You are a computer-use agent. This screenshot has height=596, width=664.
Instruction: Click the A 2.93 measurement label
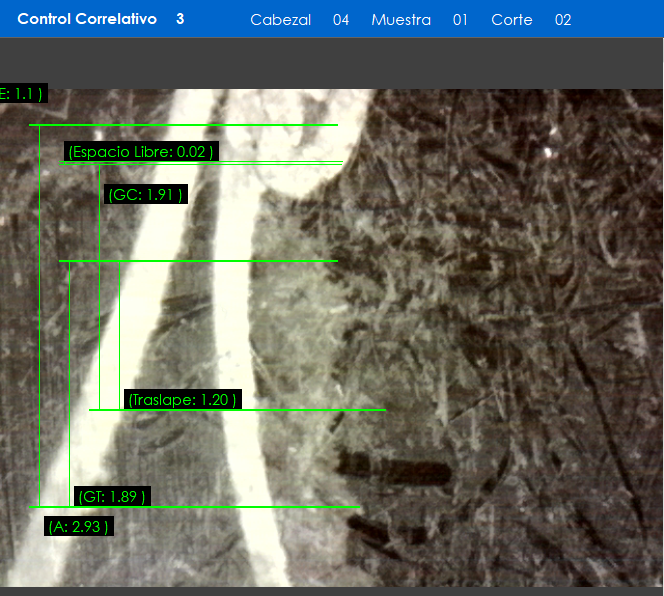[79, 526]
